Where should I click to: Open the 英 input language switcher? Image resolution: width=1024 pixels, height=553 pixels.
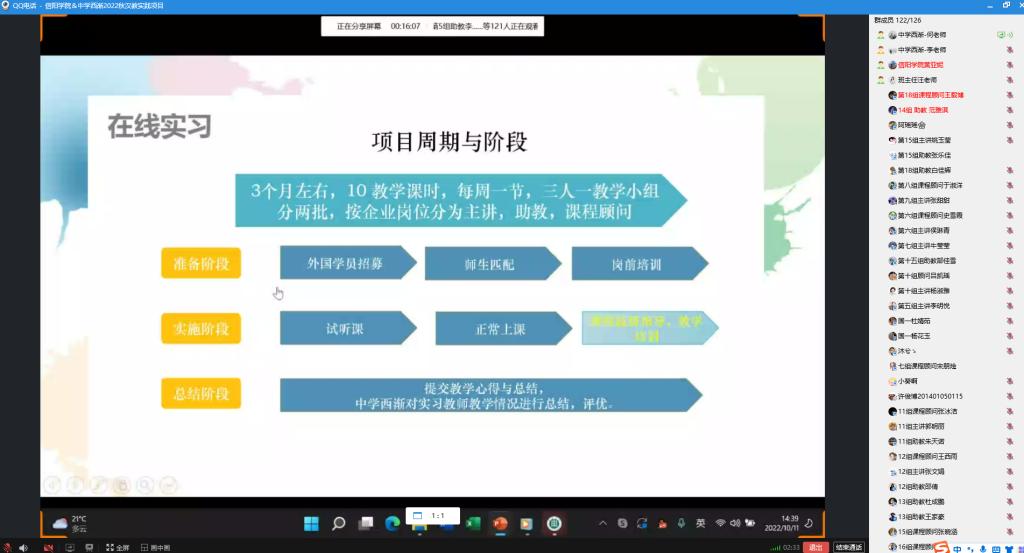tap(700, 524)
